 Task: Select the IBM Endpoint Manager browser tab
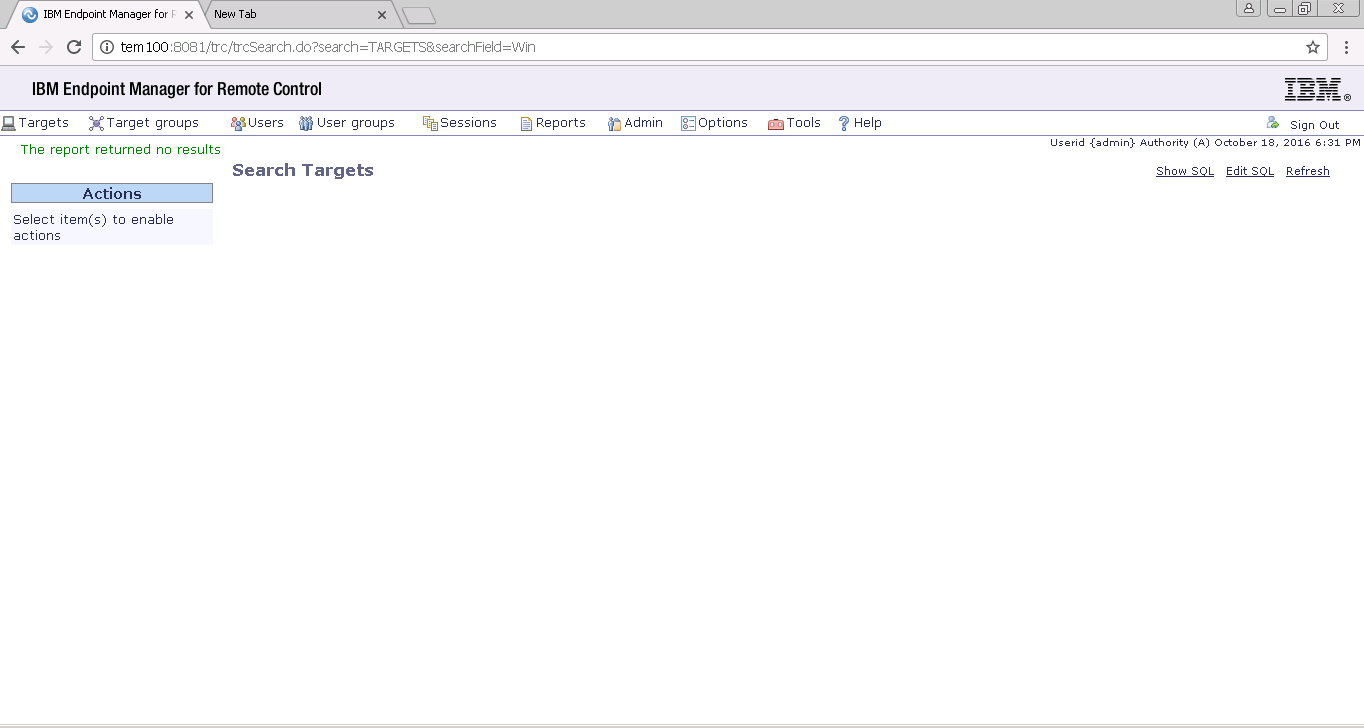point(106,15)
